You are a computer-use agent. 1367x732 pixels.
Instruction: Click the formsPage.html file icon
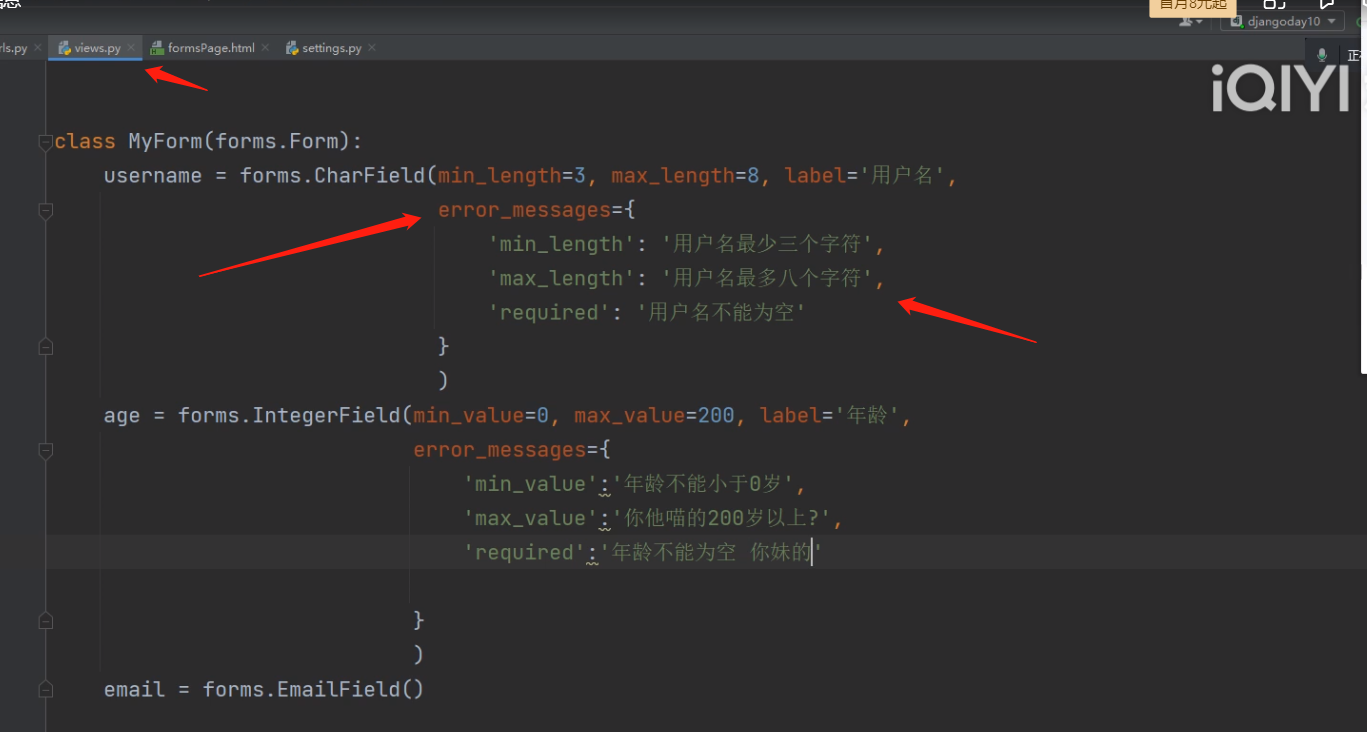[x=157, y=48]
